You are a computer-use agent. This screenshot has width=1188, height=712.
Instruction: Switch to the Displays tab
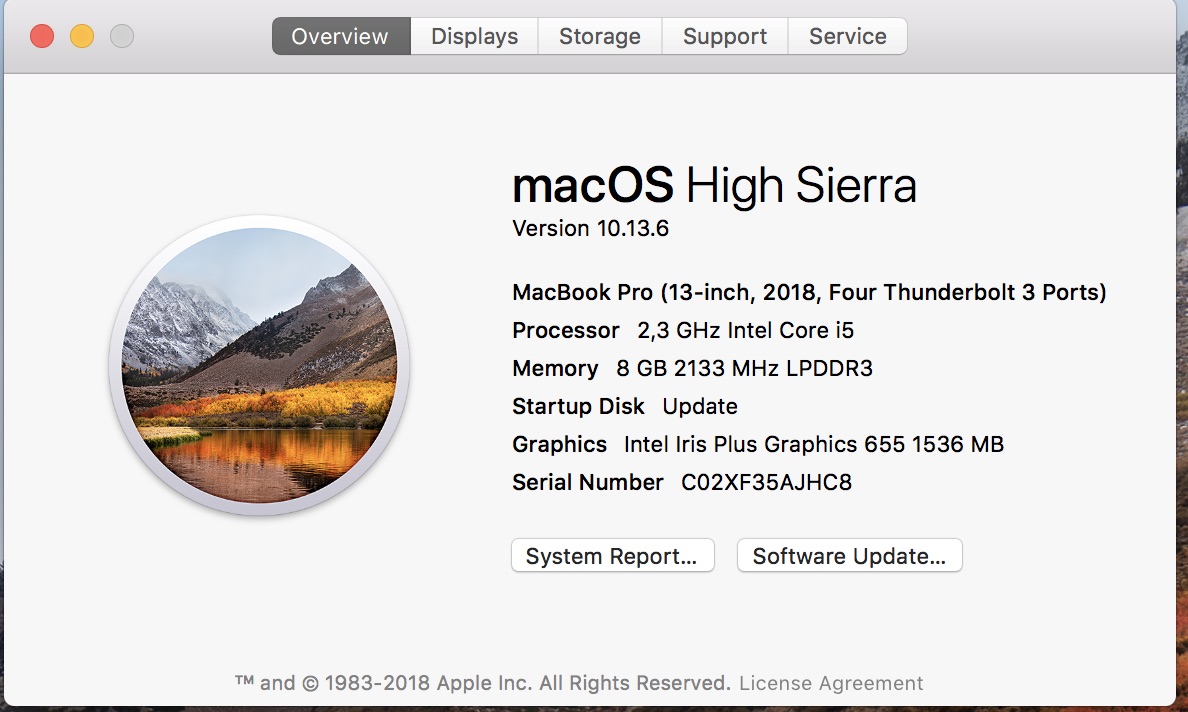coord(473,36)
